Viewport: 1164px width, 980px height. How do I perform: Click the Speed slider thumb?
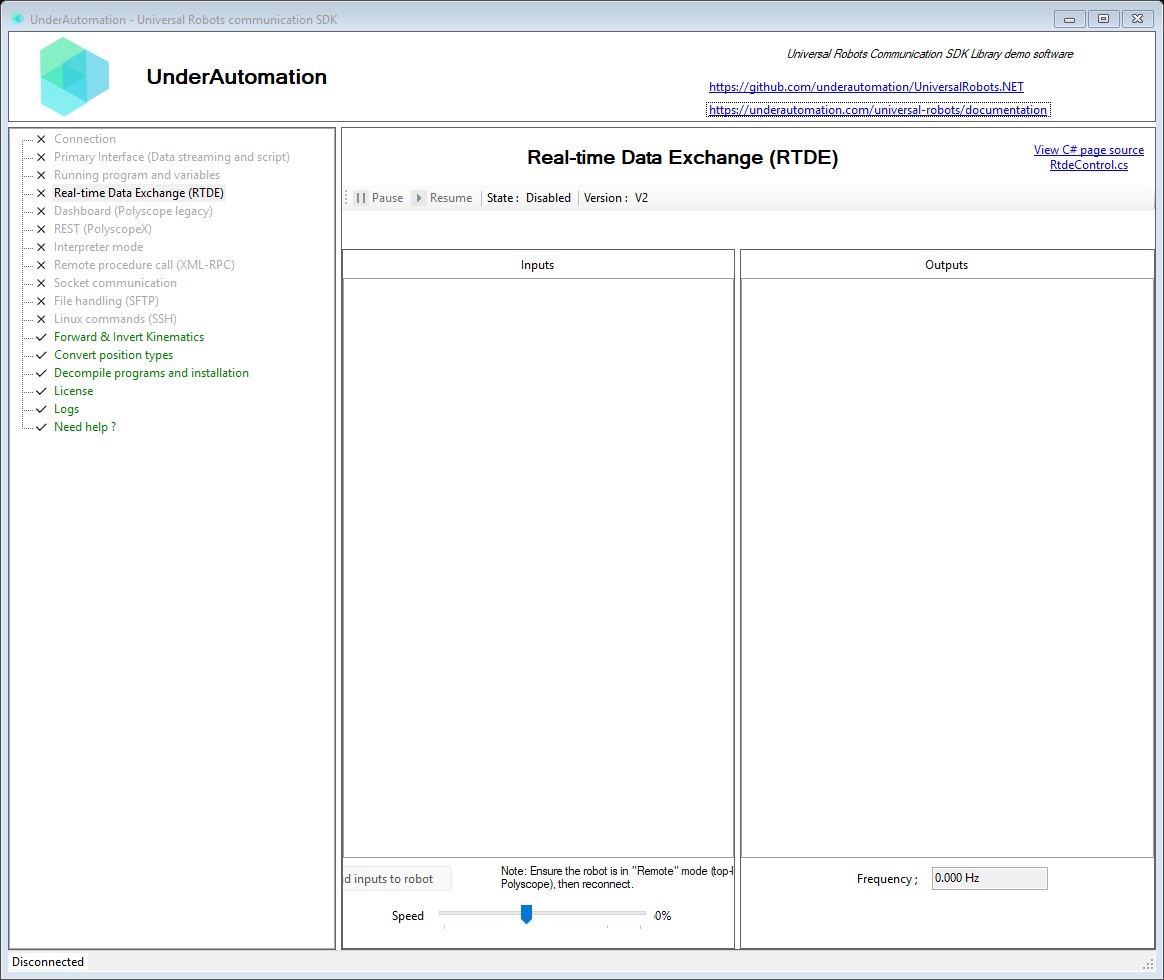click(x=526, y=914)
